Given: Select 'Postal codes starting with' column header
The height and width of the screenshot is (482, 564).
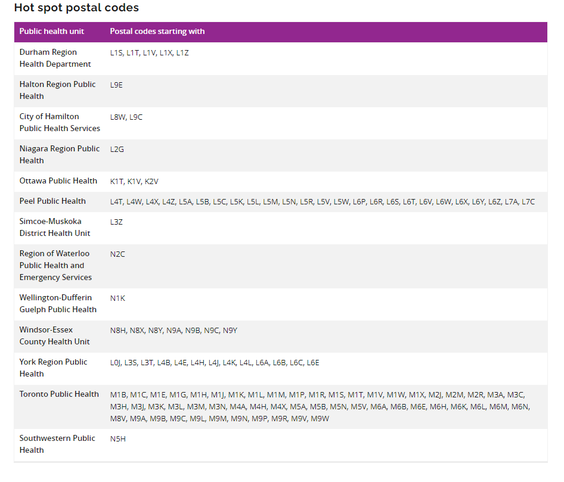Looking at the screenshot, I should (x=157, y=31).
